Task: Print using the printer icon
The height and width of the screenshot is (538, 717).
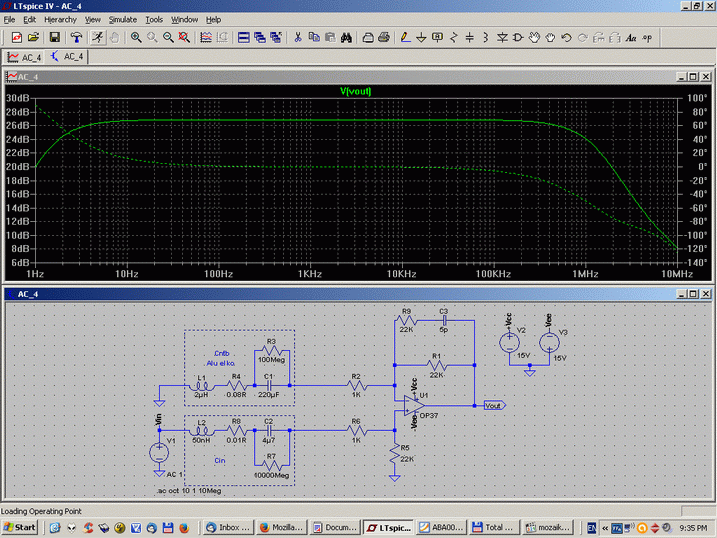Action: 384,37
